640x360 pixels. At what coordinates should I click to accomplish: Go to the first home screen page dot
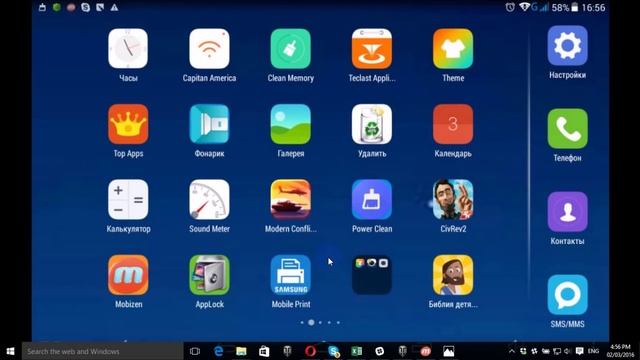click(302, 322)
